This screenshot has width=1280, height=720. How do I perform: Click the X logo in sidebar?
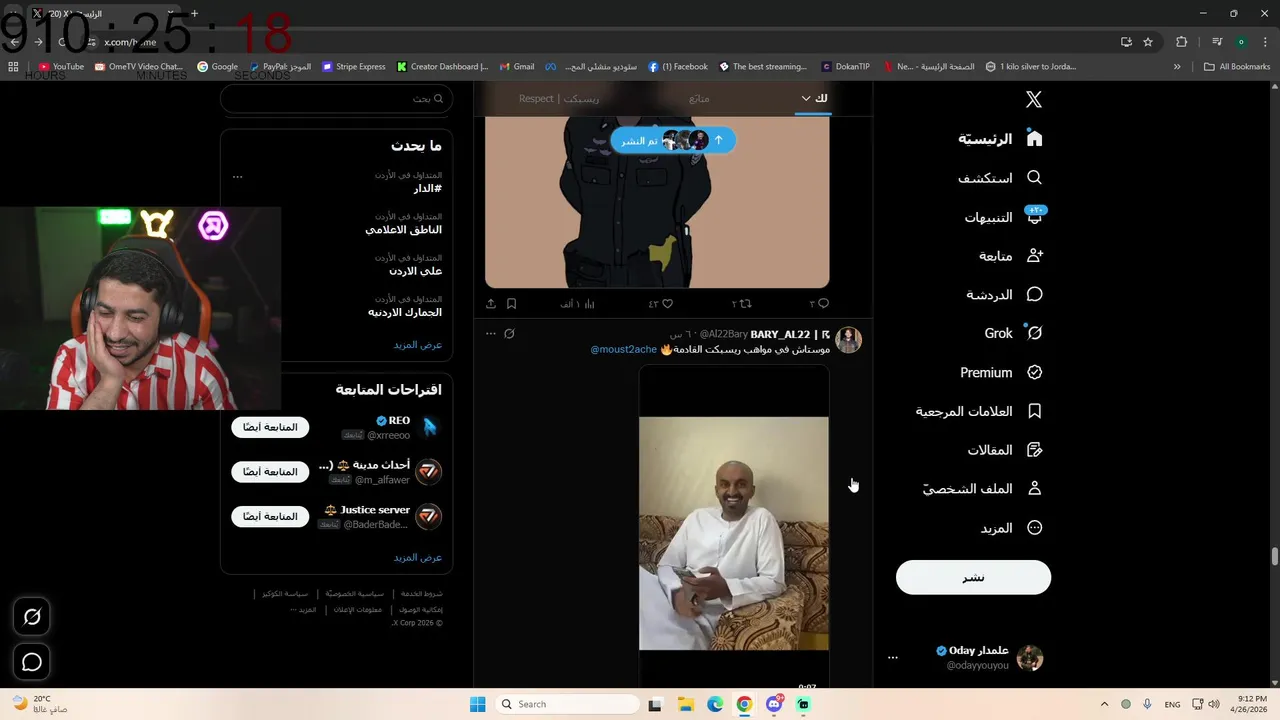(1034, 99)
